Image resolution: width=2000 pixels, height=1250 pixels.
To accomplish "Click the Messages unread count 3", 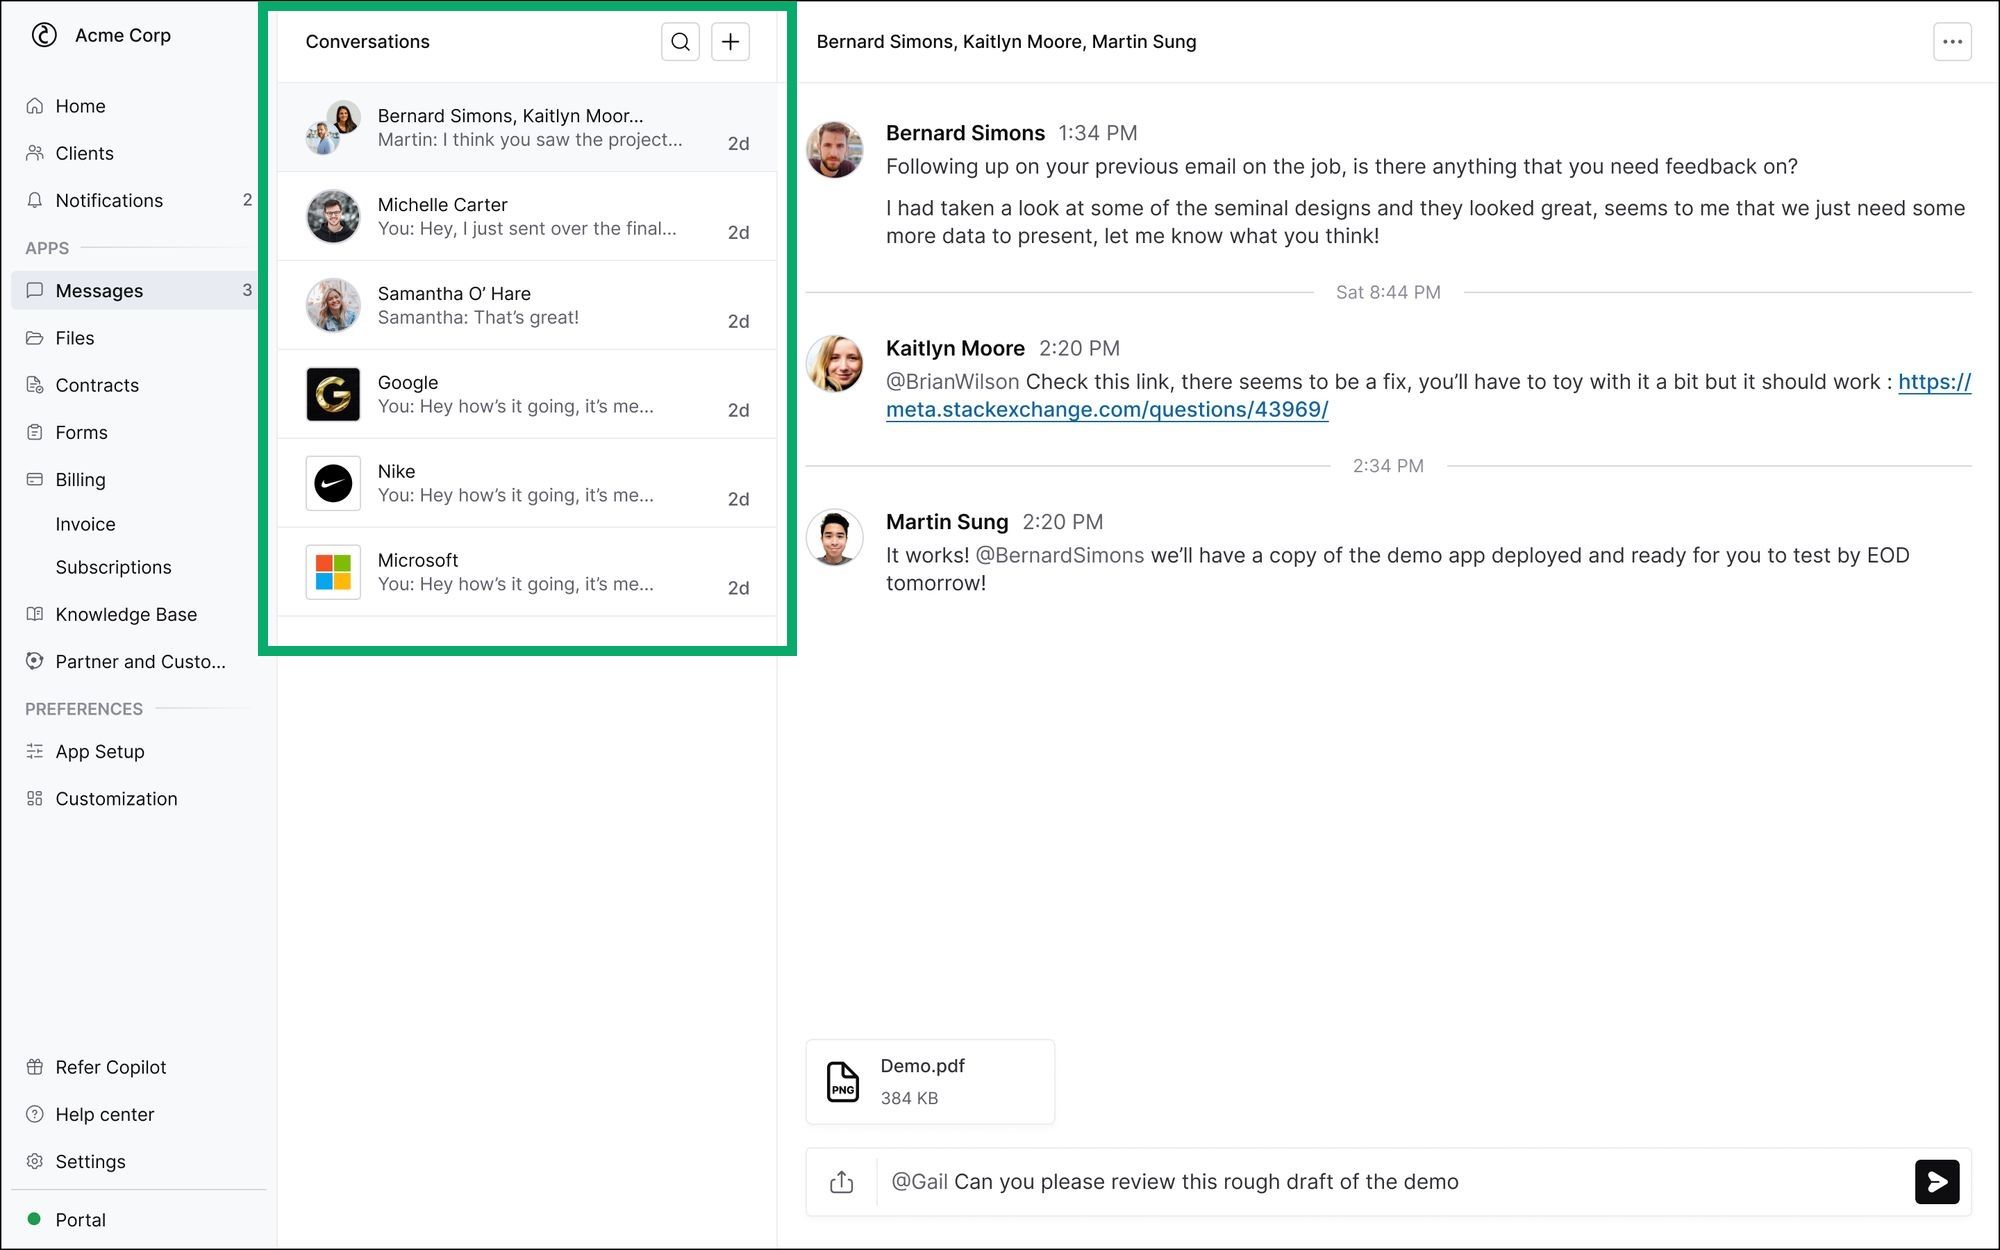I will click(247, 290).
